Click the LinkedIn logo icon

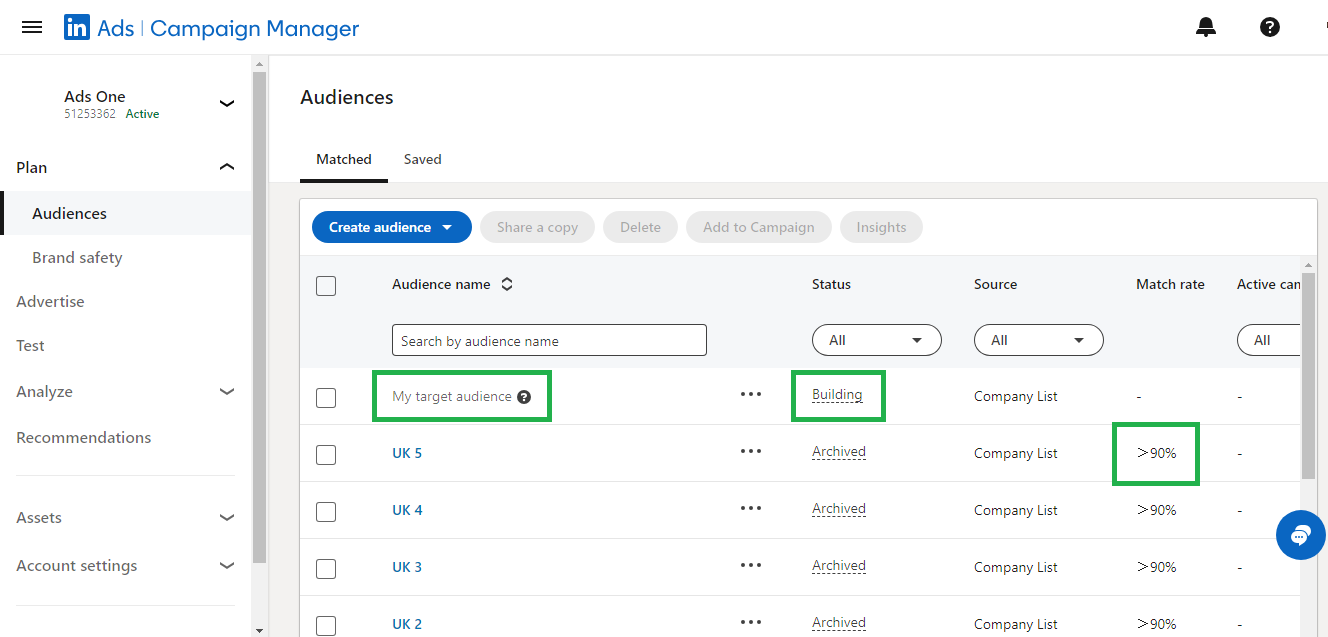pyautogui.click(x=77, y=28)
